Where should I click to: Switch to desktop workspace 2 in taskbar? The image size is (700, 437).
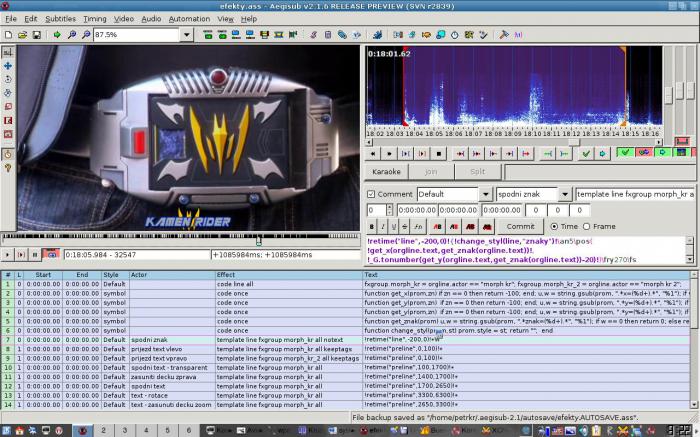coord(103,430)
